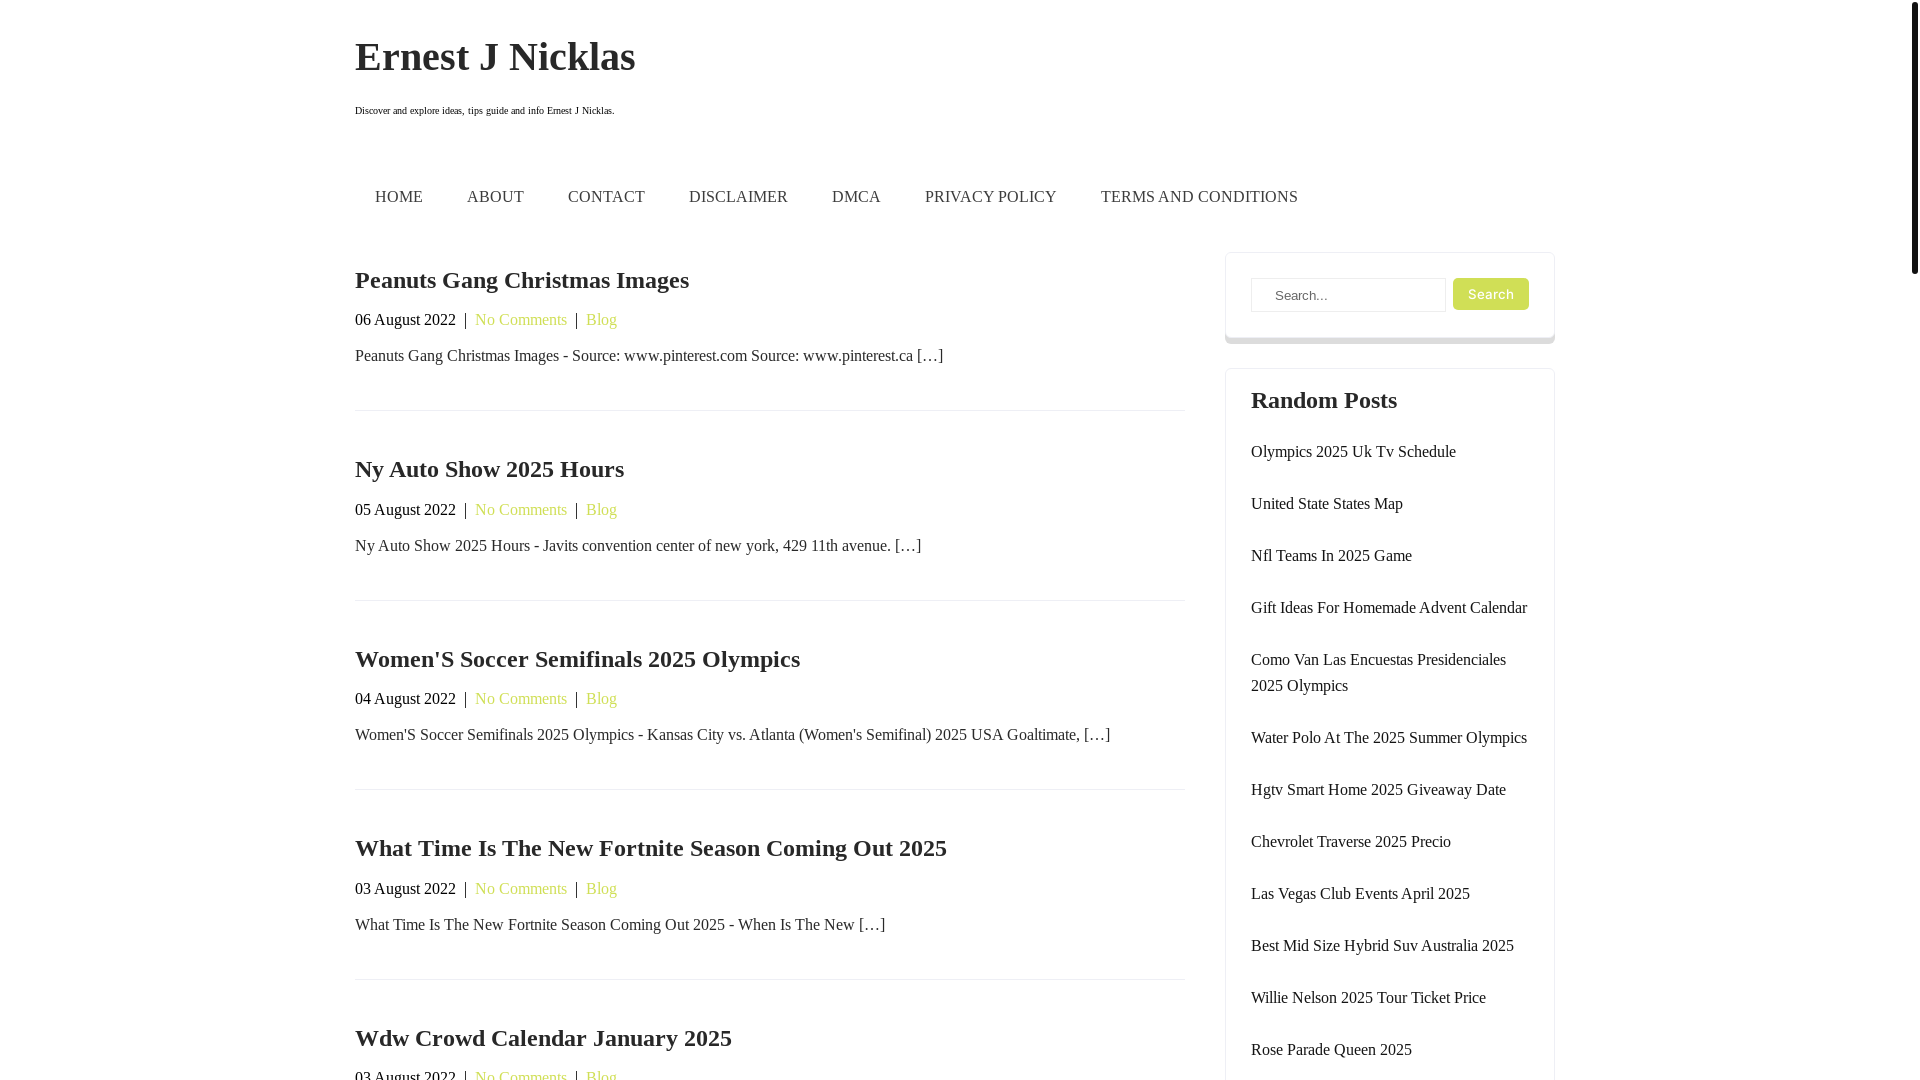Open Como Van Las Encuestas Presidenciales post
Screen dimensions: 1920x1080
[1378, 673]
